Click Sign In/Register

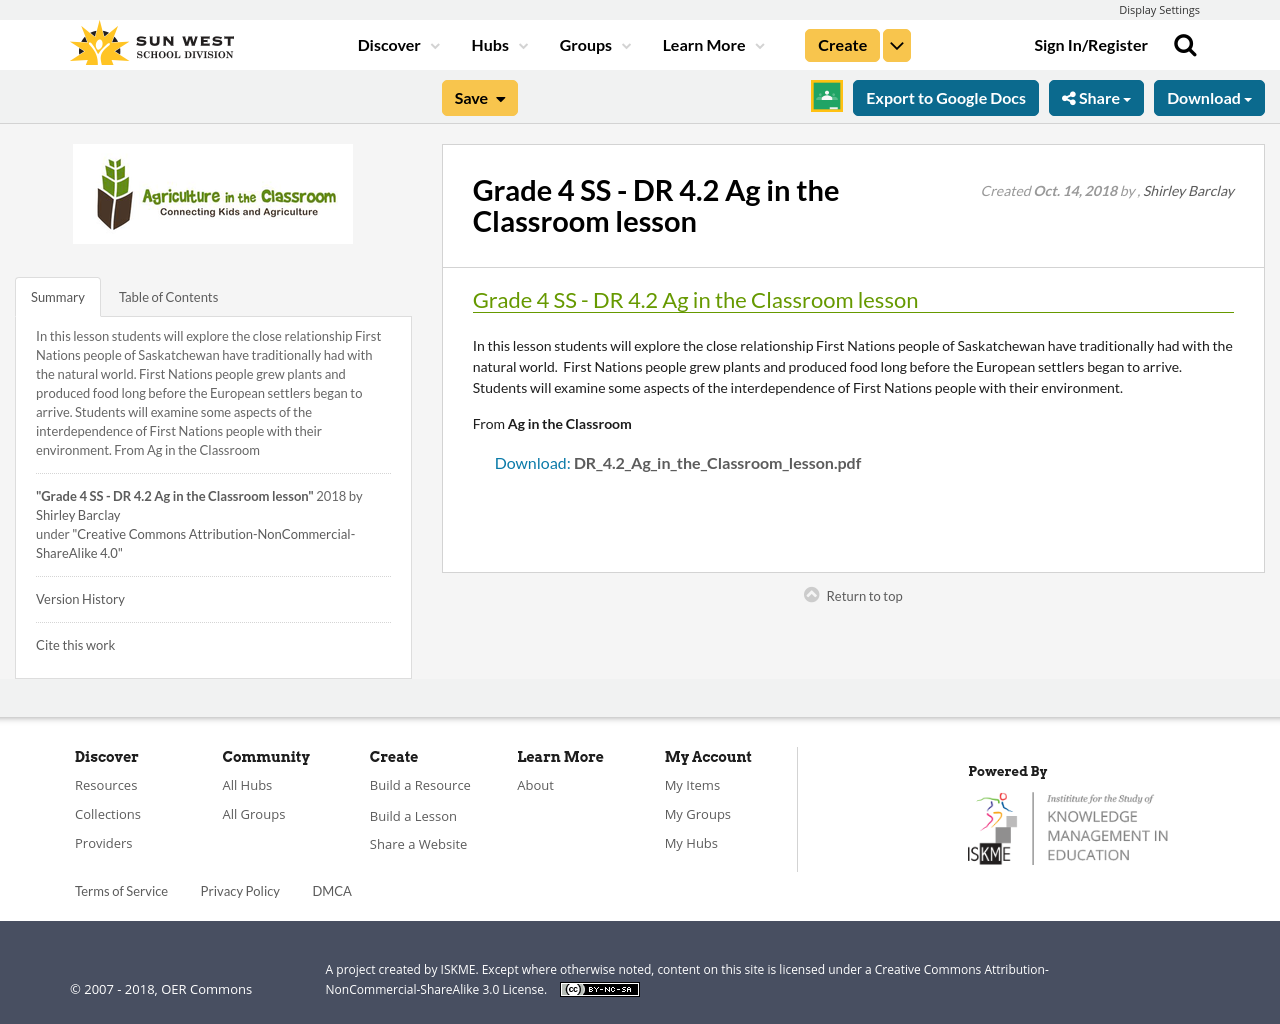[1090, 44]
